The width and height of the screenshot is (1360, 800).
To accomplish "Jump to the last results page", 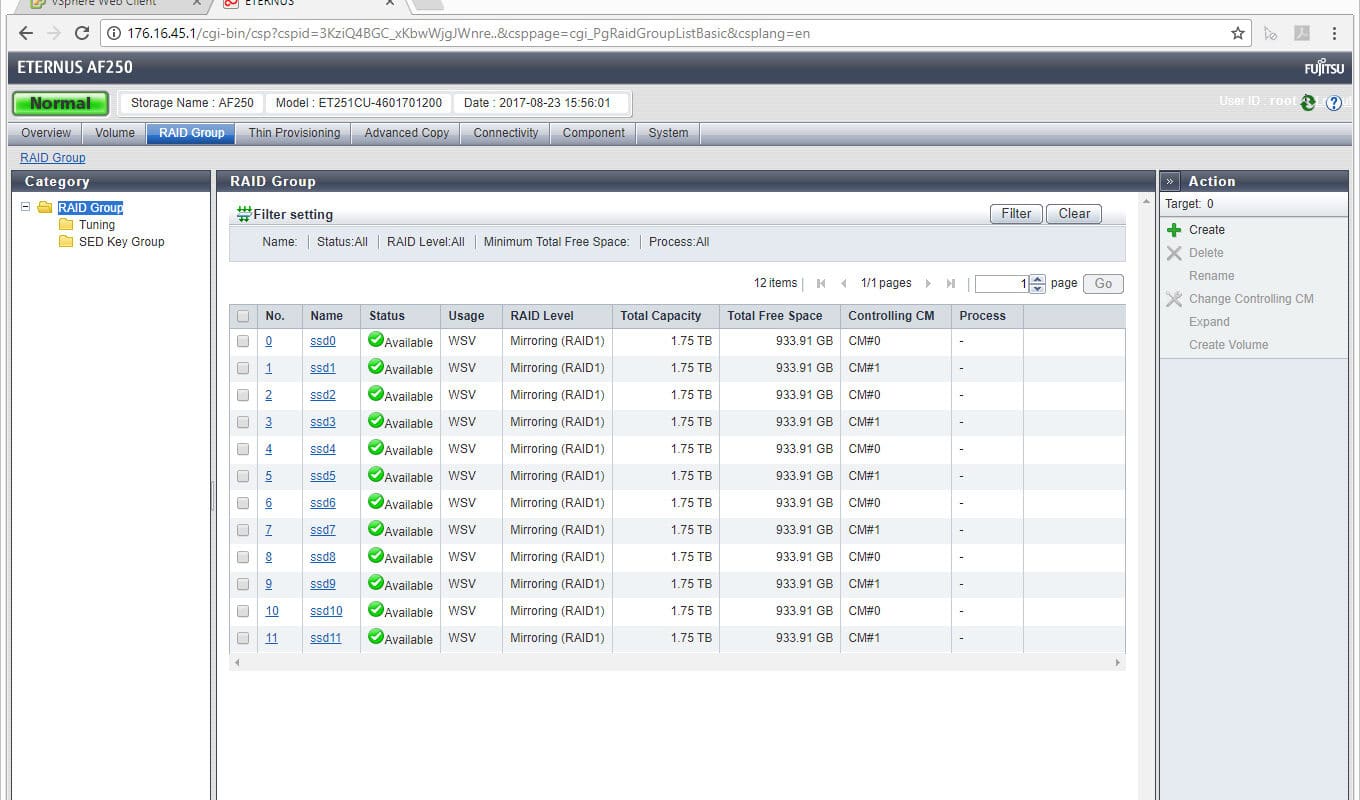I will (951, 284).
